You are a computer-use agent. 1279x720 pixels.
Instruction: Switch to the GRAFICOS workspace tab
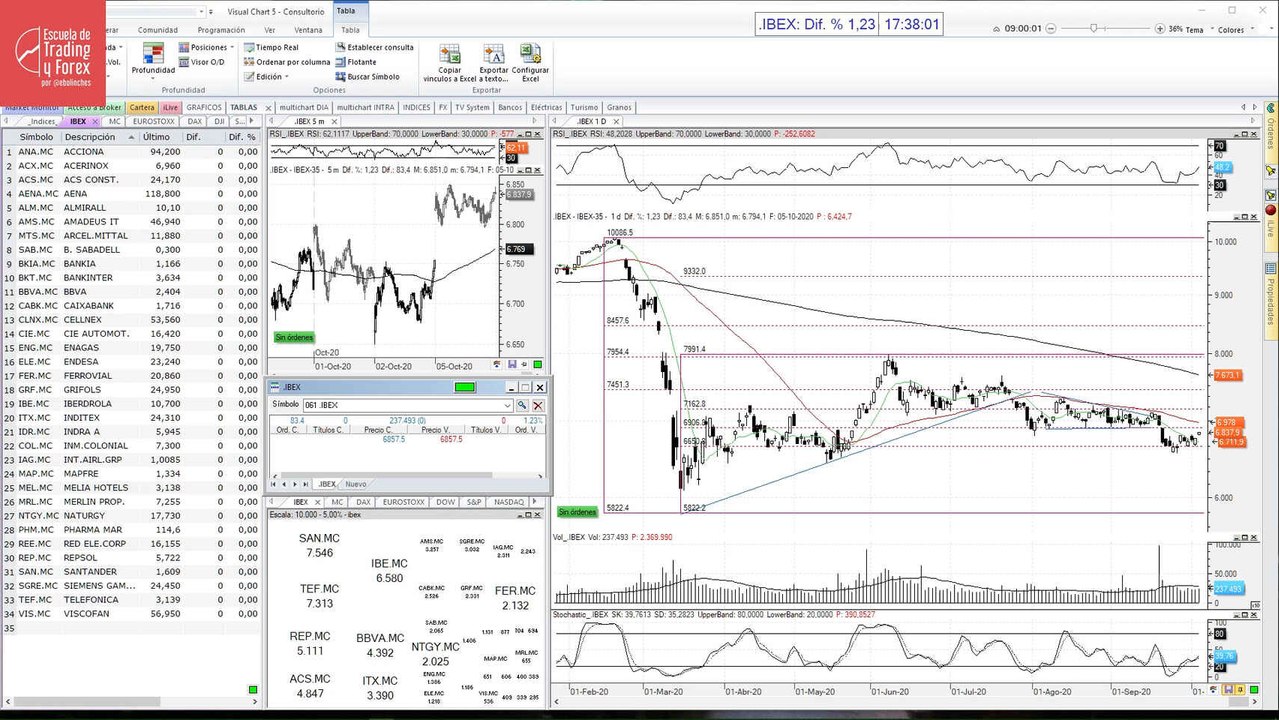(x=204, y=107)
